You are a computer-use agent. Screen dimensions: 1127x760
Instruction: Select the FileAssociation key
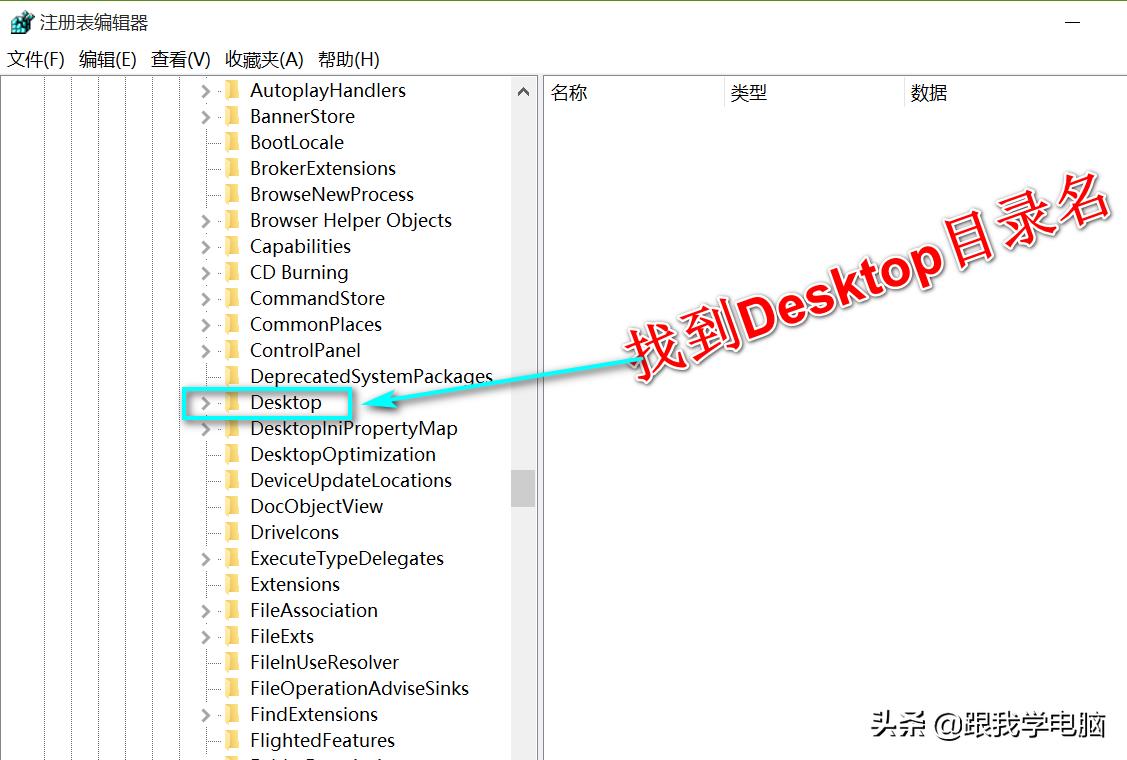313,610
